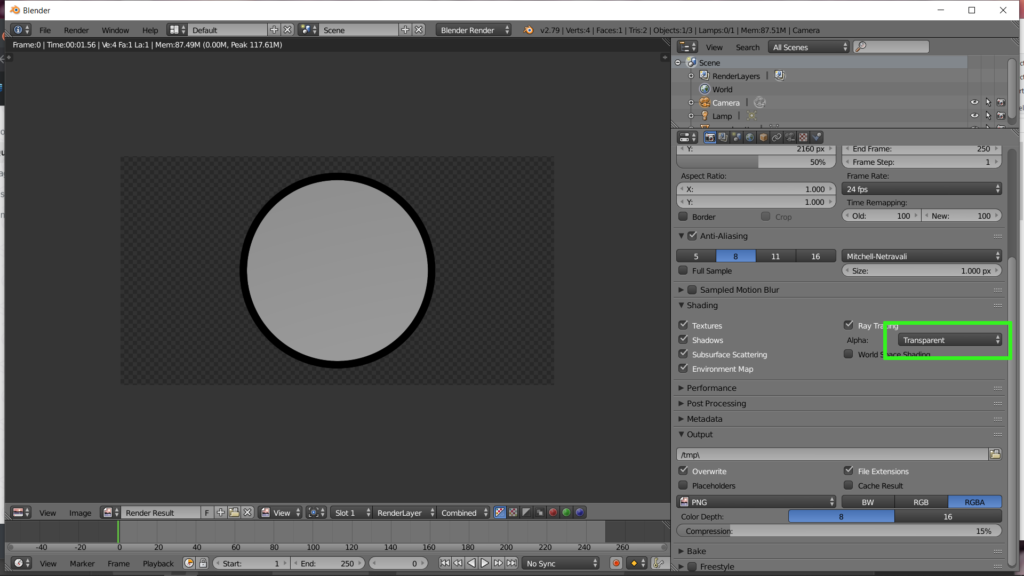Disable the Shadows checkbox
The width and height of the screenshot is (1024, 576).
[x=684, y=340]
